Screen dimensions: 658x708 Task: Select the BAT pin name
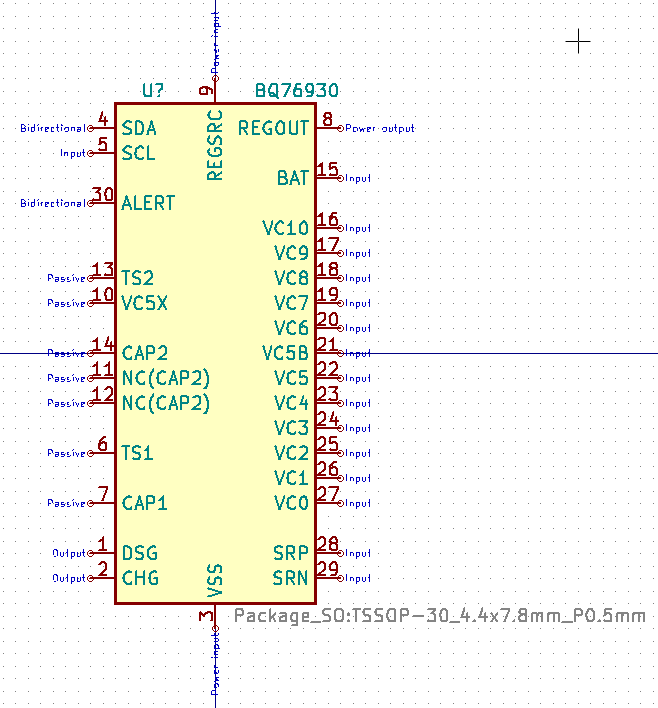tap(293, 178)
